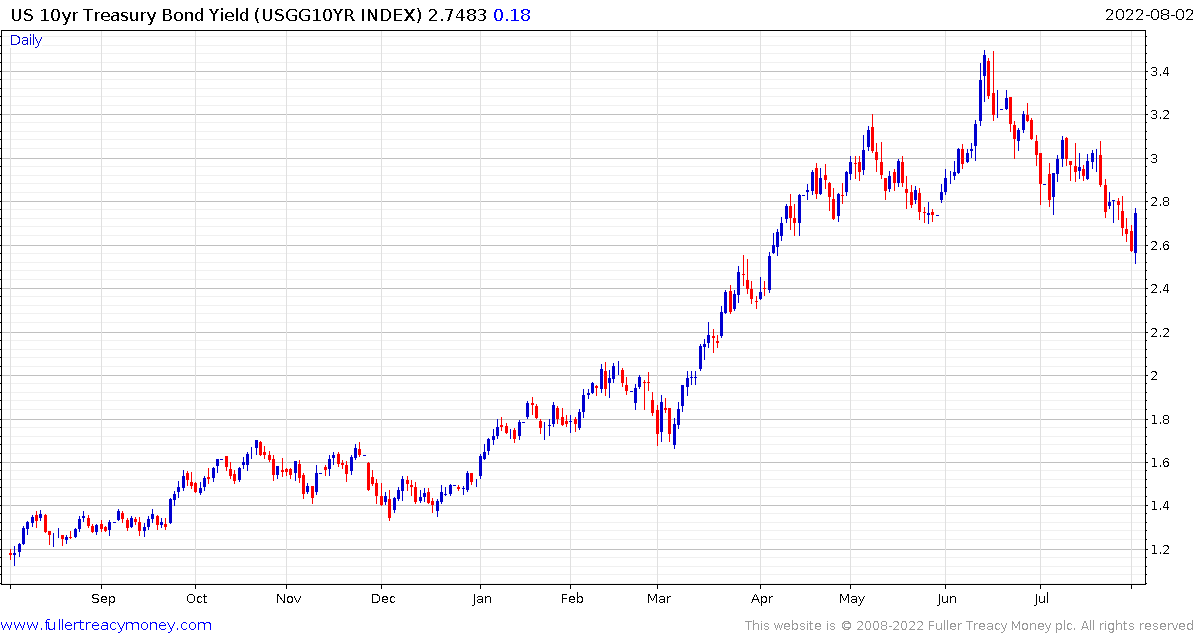1195x640 pixels.
Task: Click the current yield value 2.7483
Action: pos(457,15)
